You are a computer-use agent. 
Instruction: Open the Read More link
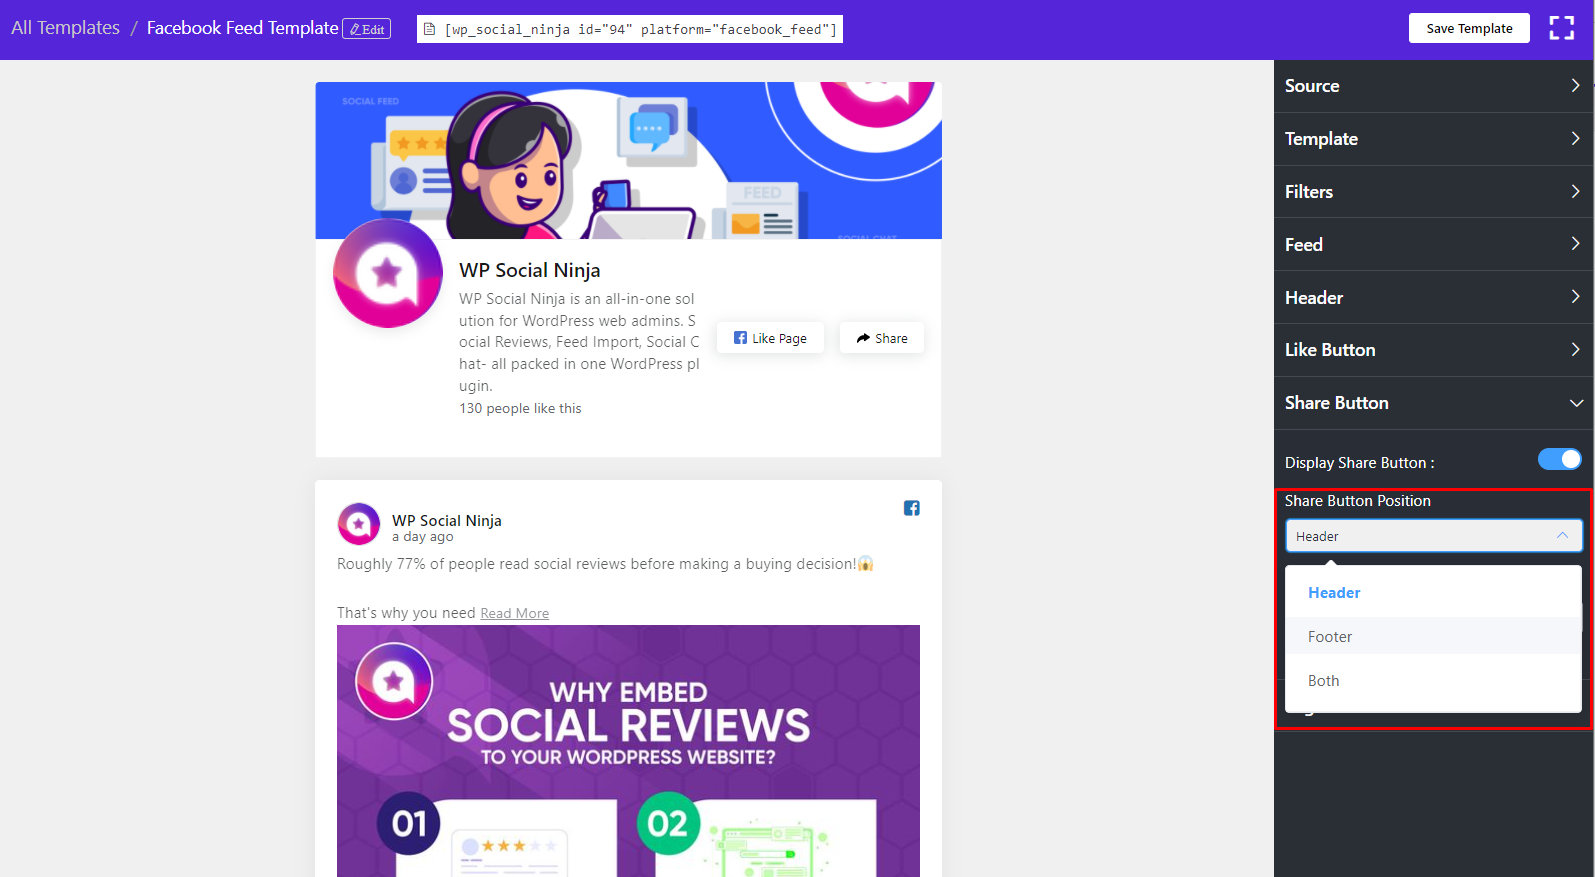(514, 613)
